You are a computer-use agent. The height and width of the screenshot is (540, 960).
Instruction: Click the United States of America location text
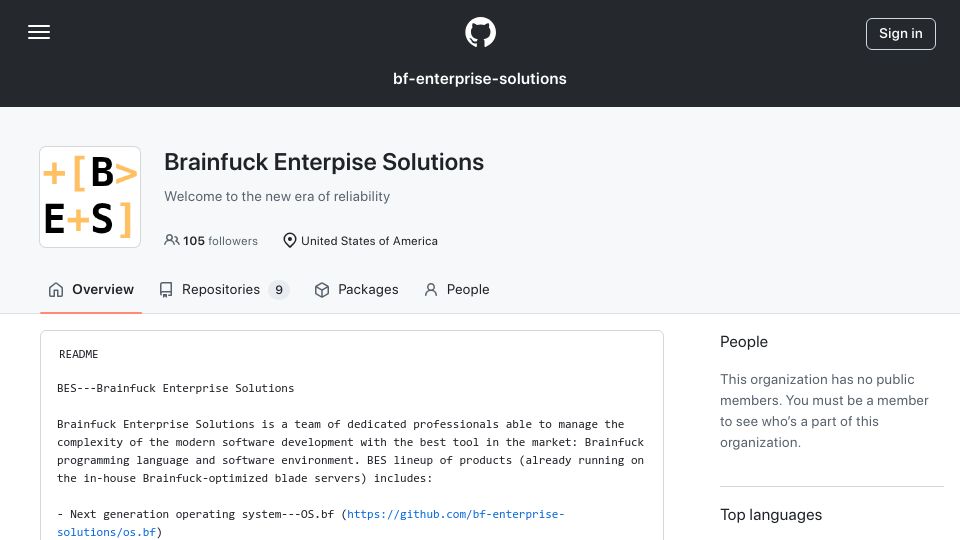click(369, 241)
